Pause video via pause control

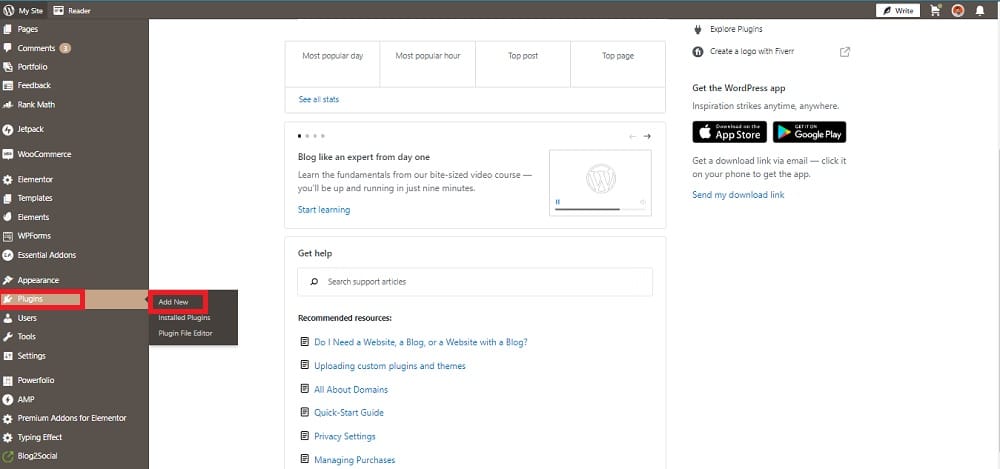[558, 202]
